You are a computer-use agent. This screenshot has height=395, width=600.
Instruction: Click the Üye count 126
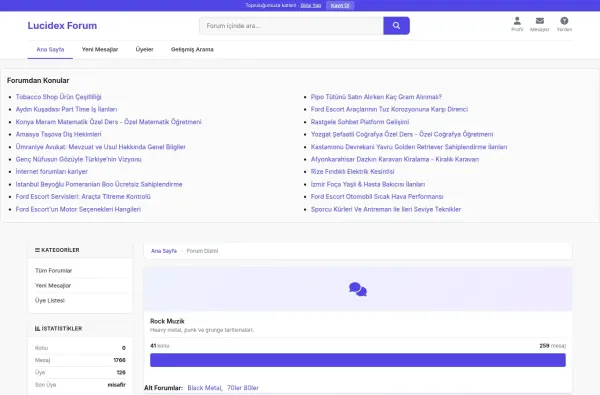point(121,372)
